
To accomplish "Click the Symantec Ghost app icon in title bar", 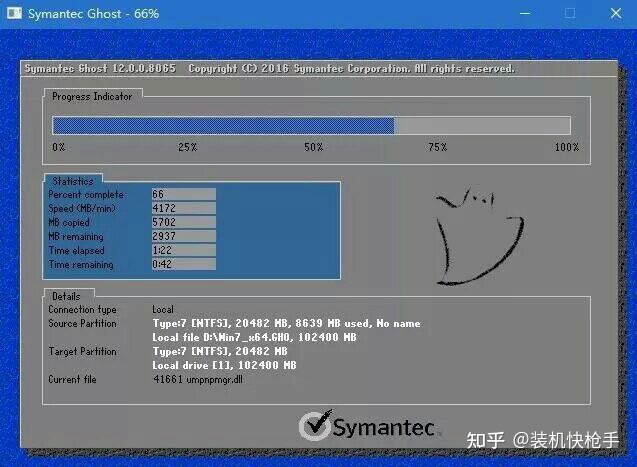I will (x=14, y=13).
